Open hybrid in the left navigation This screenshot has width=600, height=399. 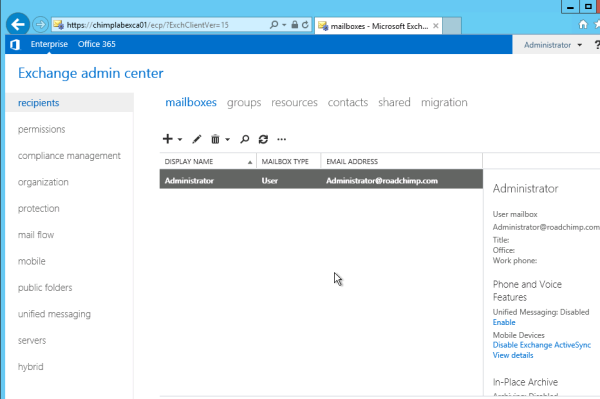point(30,367)
